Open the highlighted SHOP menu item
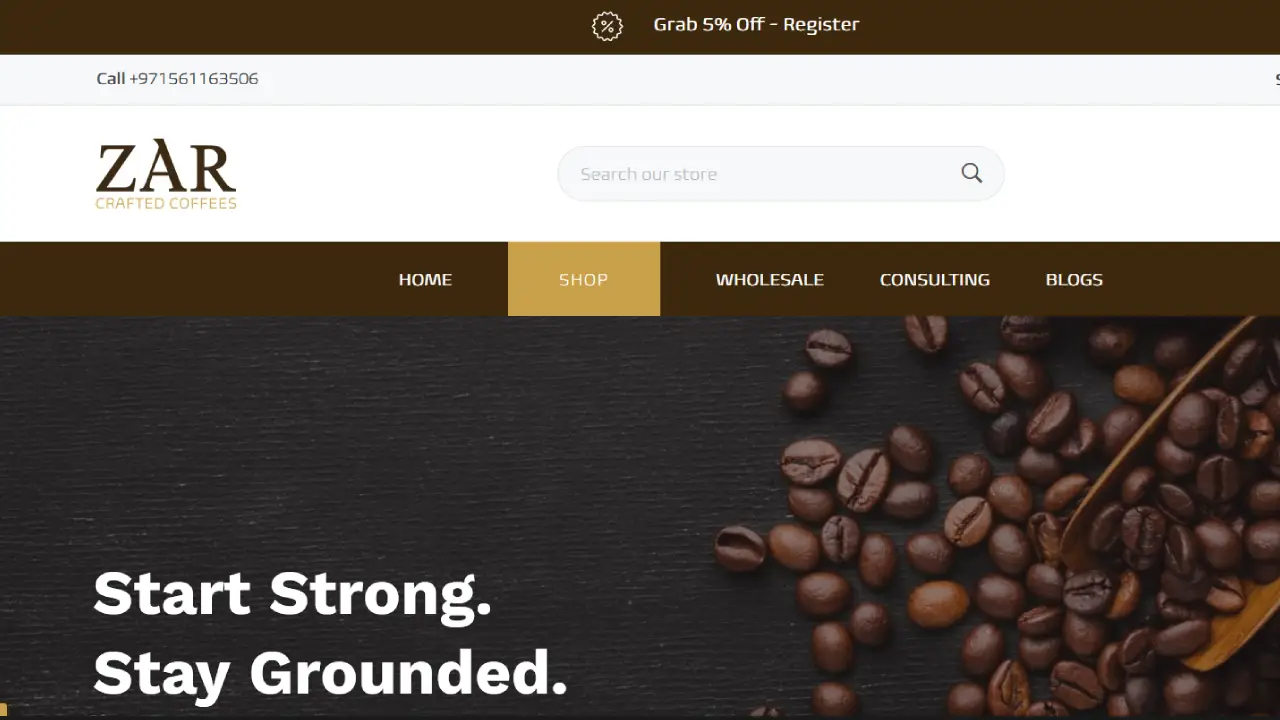 click(x=584, y=279)
